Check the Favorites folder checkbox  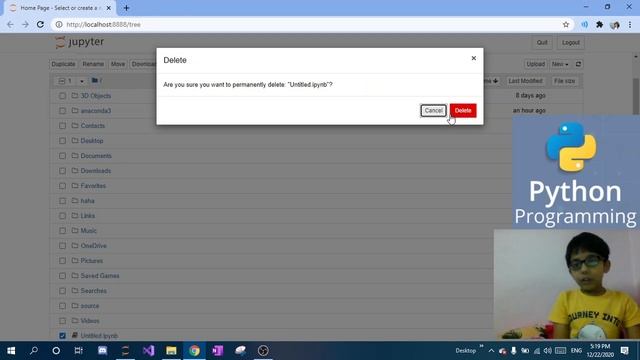click(62, 186)
